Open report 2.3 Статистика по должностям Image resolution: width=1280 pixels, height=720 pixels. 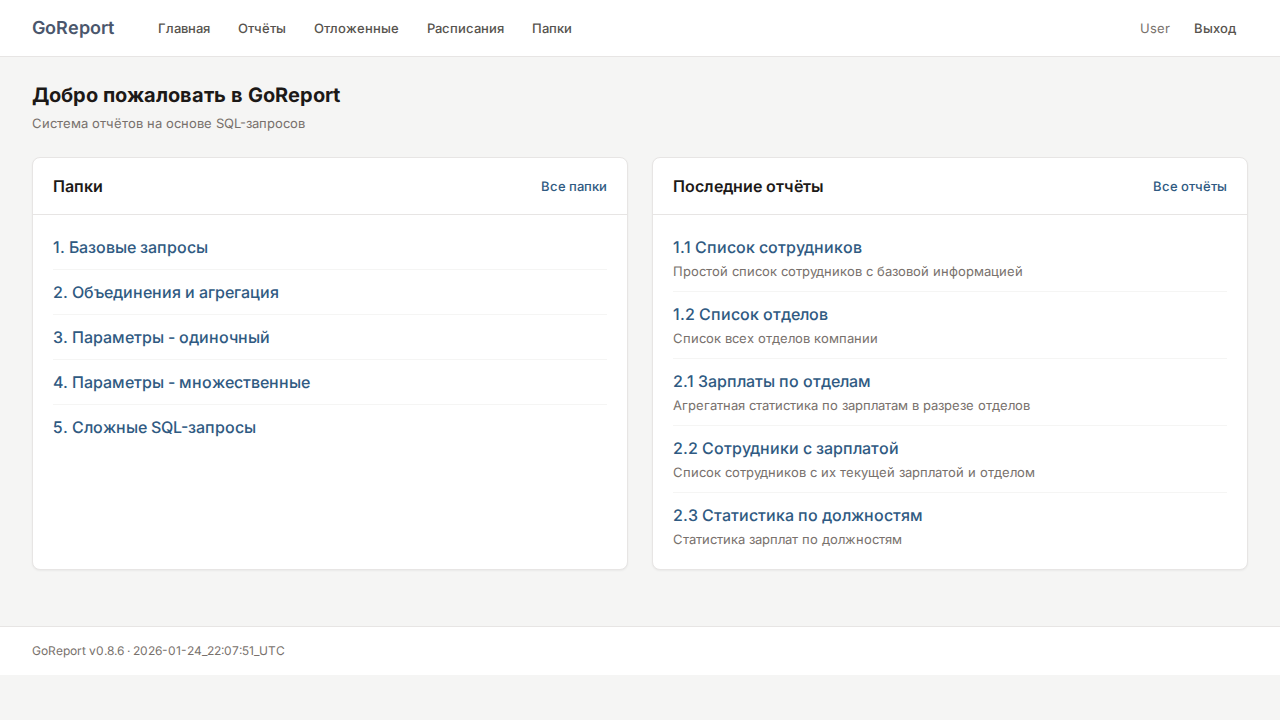point(797,515)
